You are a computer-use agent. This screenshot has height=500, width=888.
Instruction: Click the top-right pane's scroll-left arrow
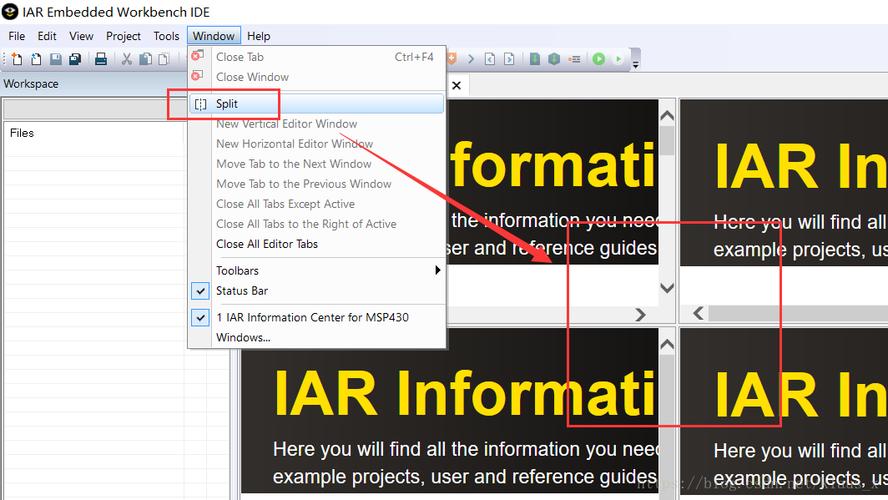[698, 313]
